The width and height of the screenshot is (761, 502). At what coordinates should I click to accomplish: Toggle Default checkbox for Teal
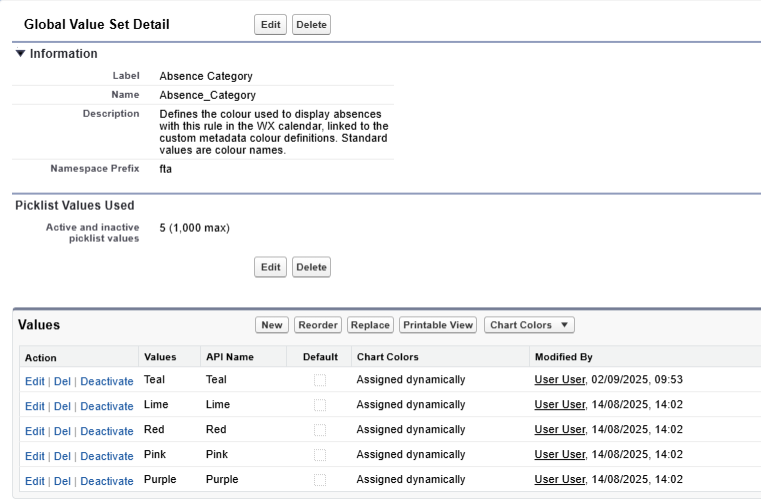coord(320,380)
